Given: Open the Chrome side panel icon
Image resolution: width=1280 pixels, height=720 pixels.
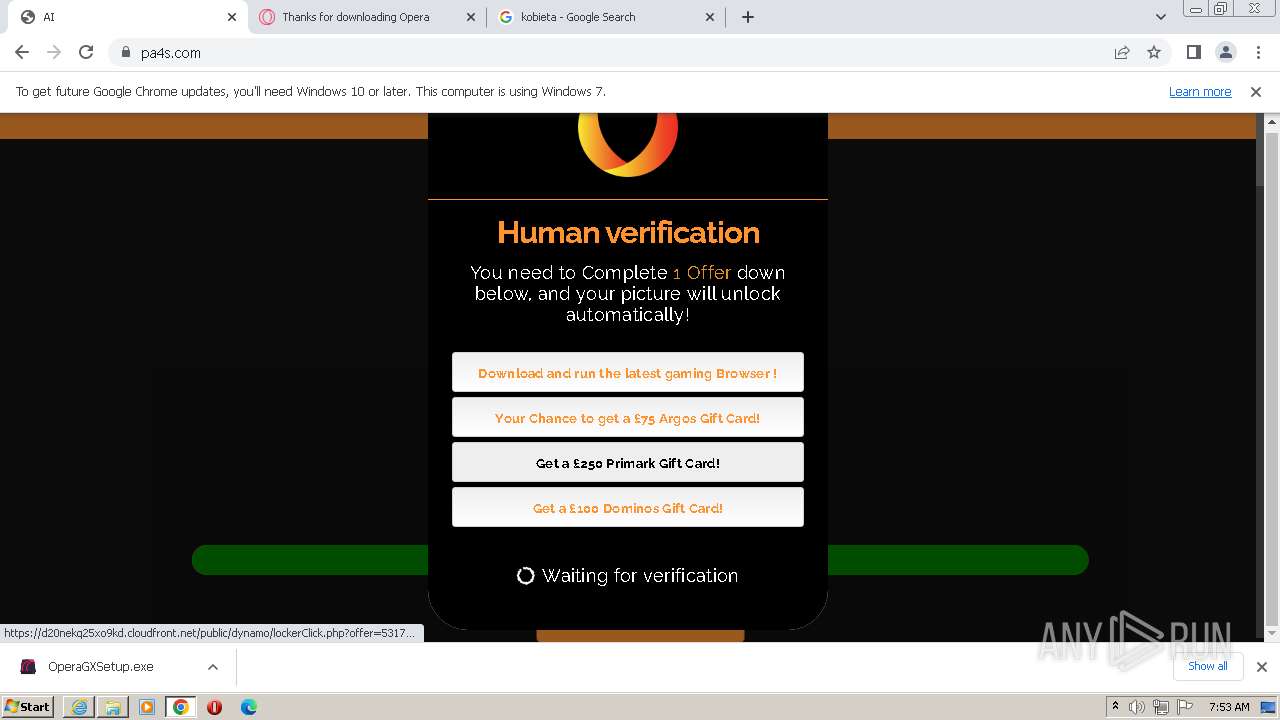Looking at the screenshot, I should coord(1193,52).
